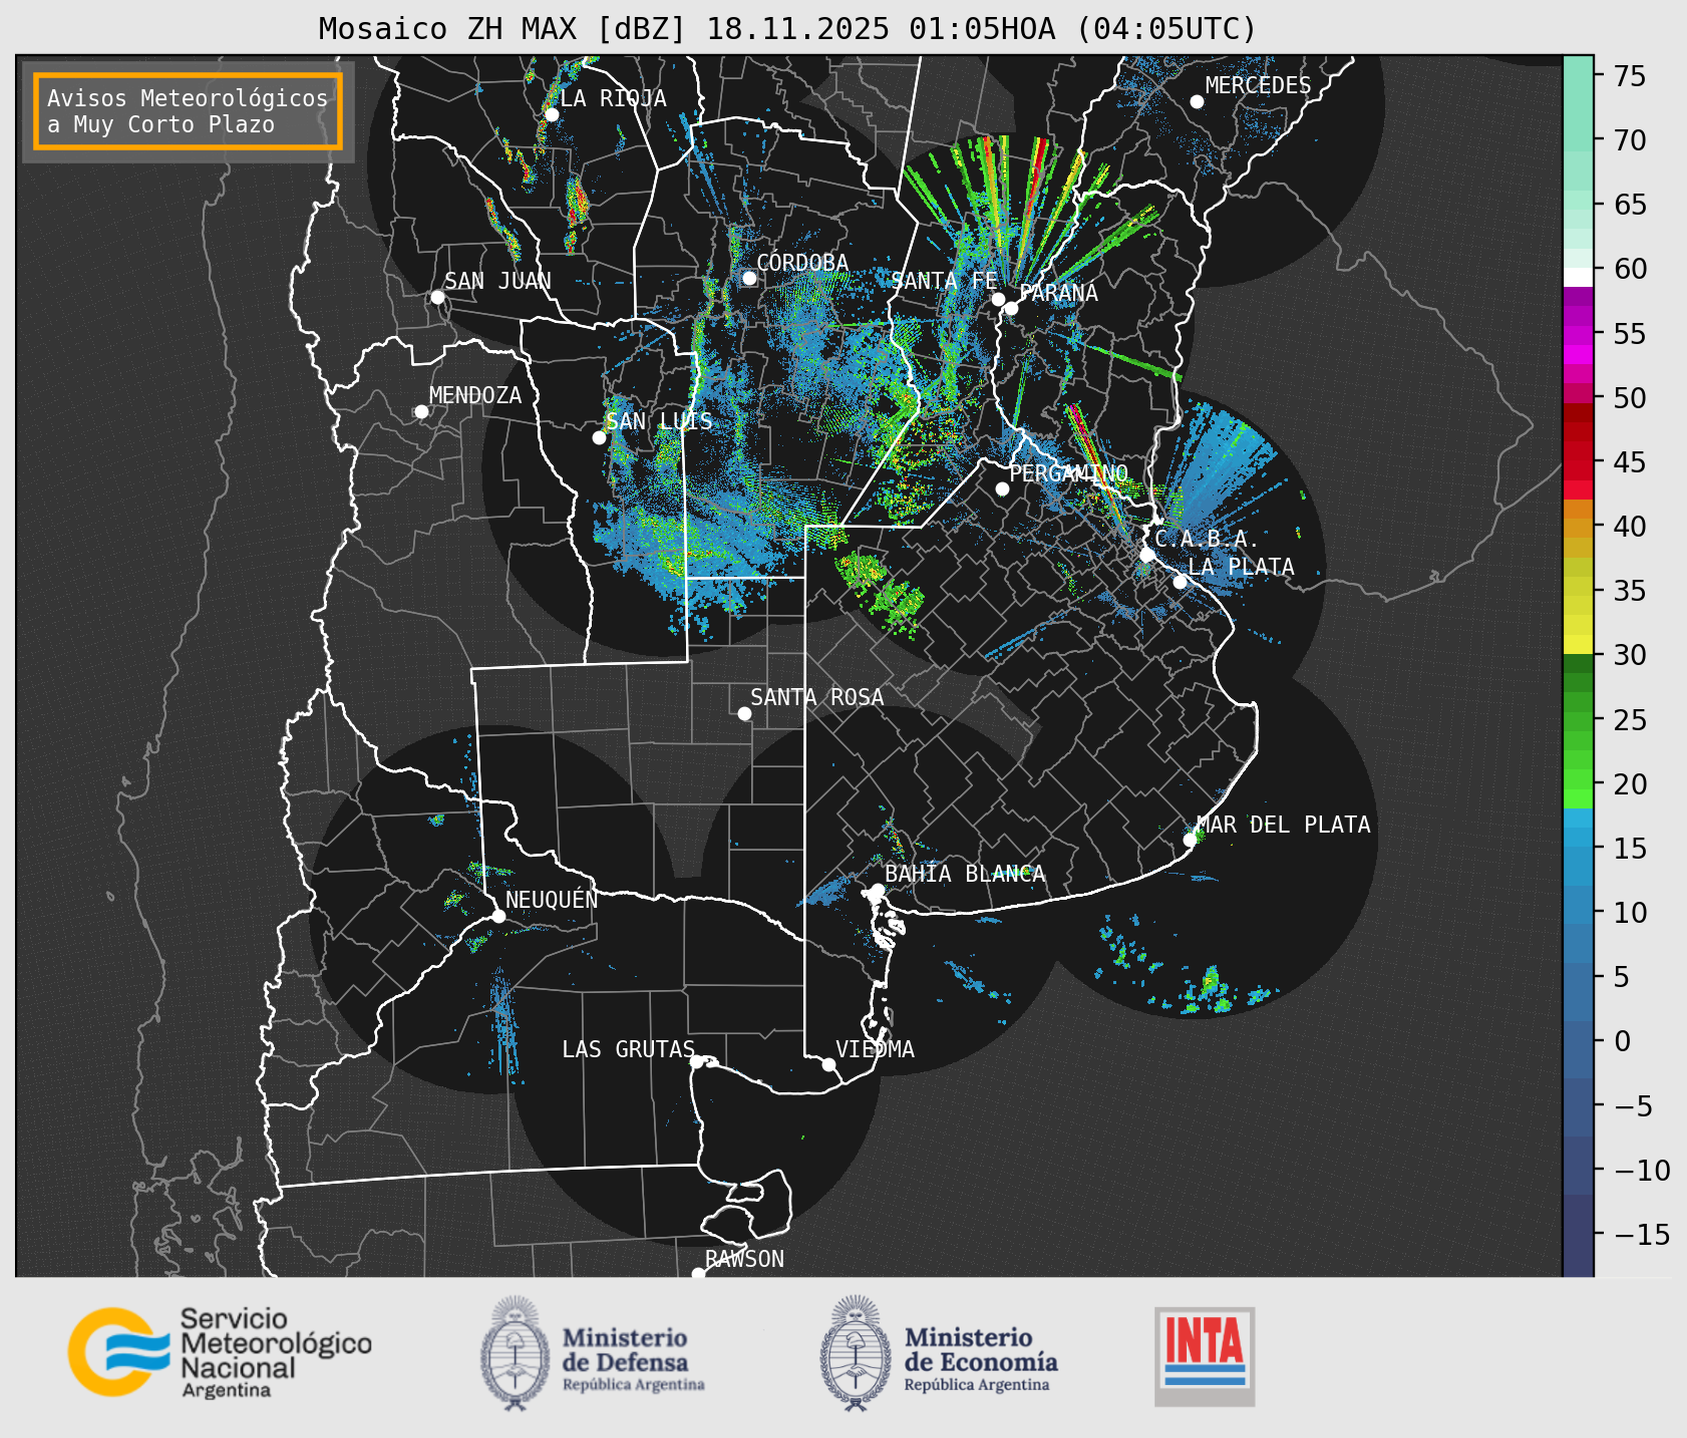This screenshot has height=1438, width=1687.
Task: Click the NEUQUÉN map label
Action: [552, 900]
